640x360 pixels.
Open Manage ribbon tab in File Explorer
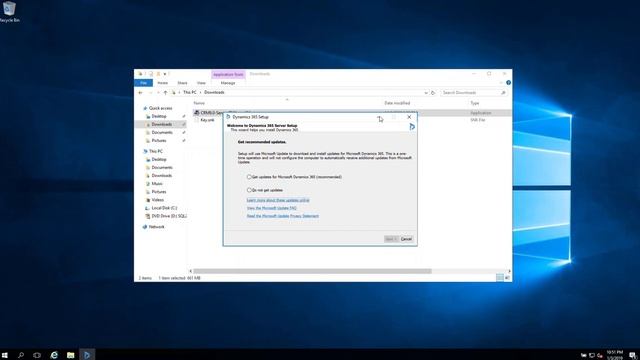point(228,83)
